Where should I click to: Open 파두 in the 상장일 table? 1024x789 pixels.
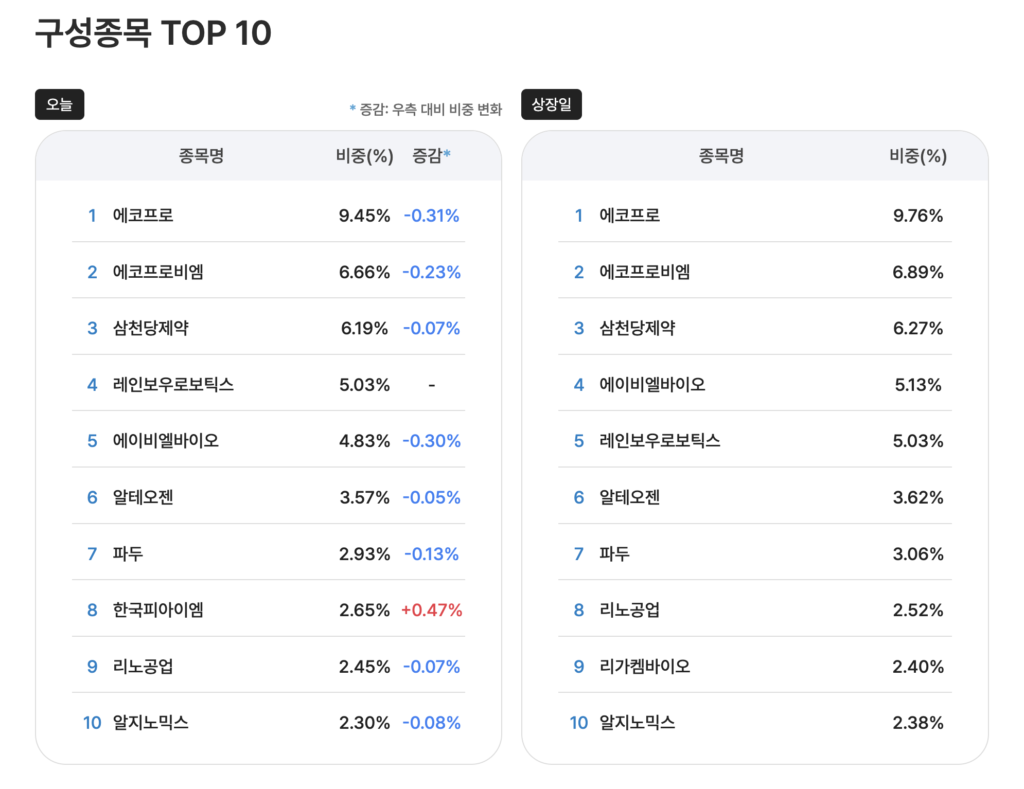tap(614, 553)
